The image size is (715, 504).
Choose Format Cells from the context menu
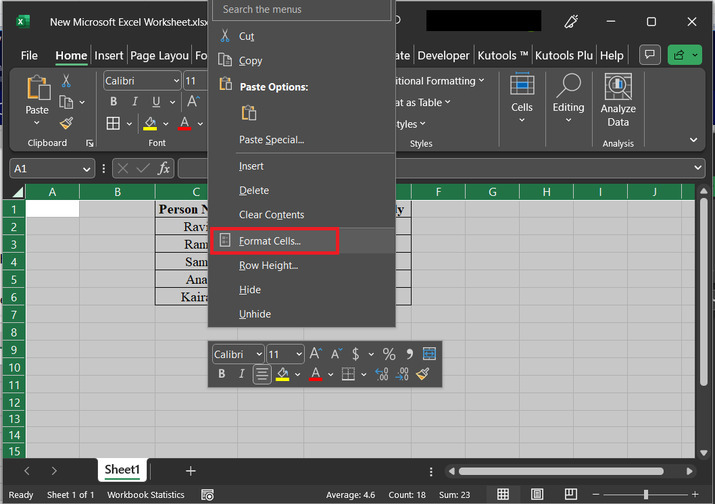pos(270,241)
